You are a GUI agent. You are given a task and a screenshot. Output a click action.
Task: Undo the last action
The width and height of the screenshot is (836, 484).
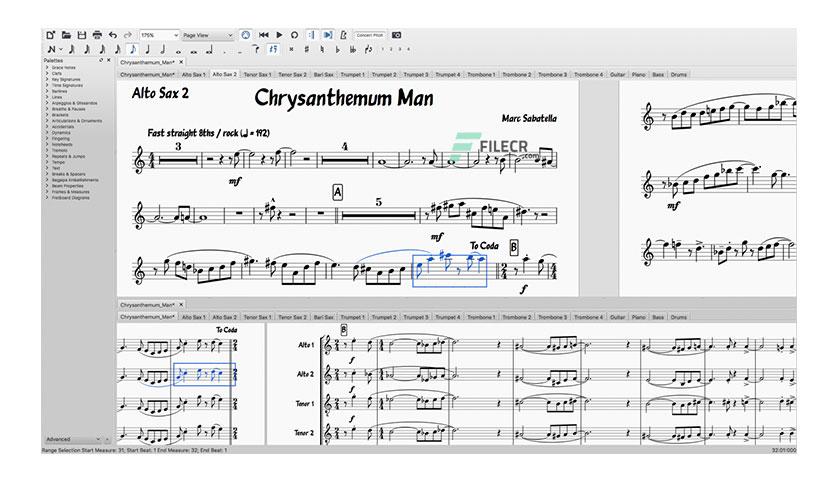(x=112, y=35)
